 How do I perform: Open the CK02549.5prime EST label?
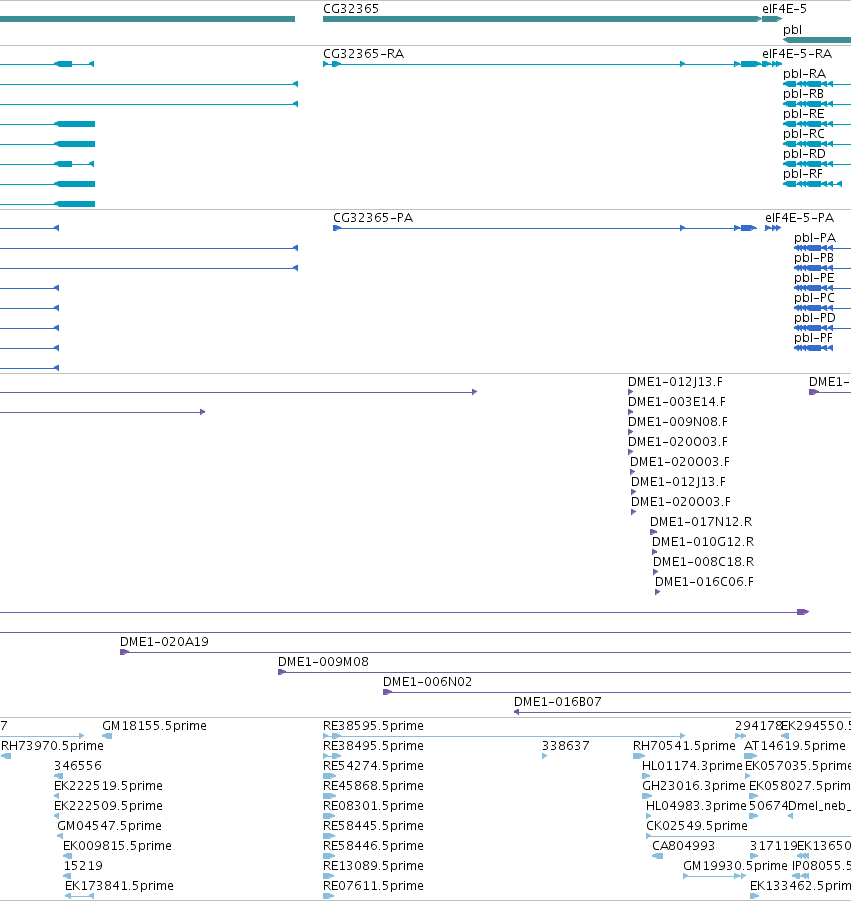point(696,826)
